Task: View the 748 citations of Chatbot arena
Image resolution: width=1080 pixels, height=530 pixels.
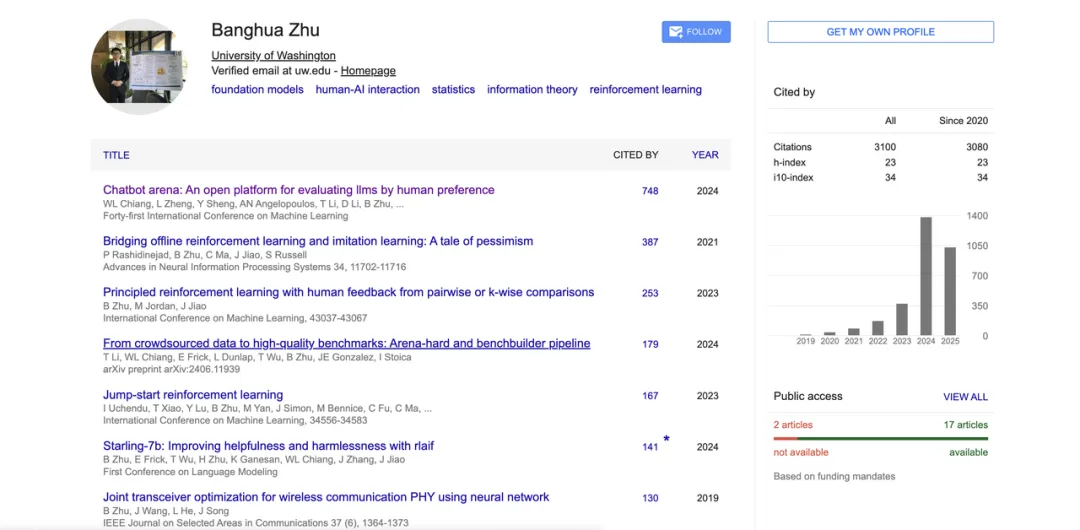Action: 650,191
